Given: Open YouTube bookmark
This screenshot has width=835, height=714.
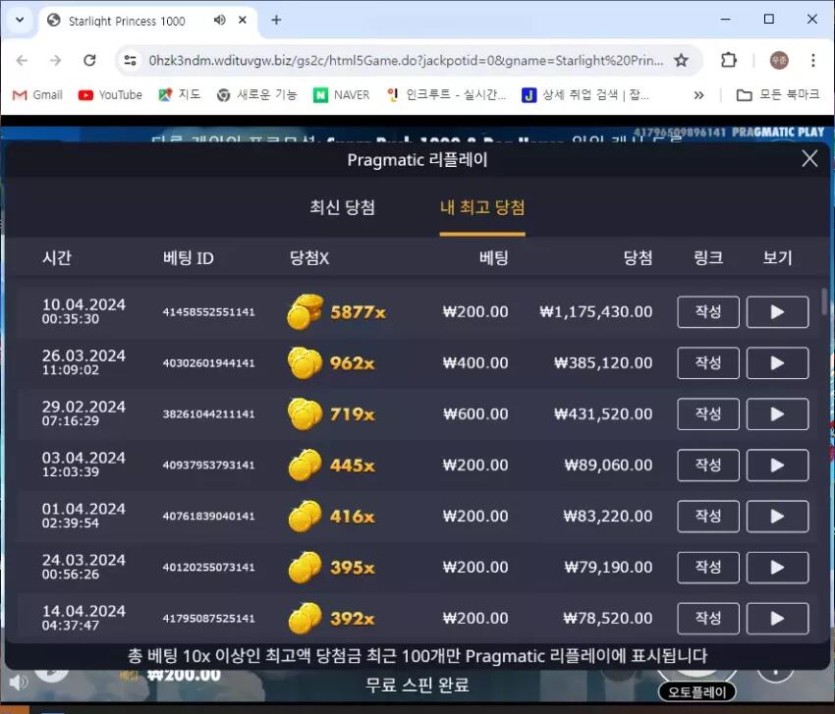Looking at the screenshot, I should 110,95.
